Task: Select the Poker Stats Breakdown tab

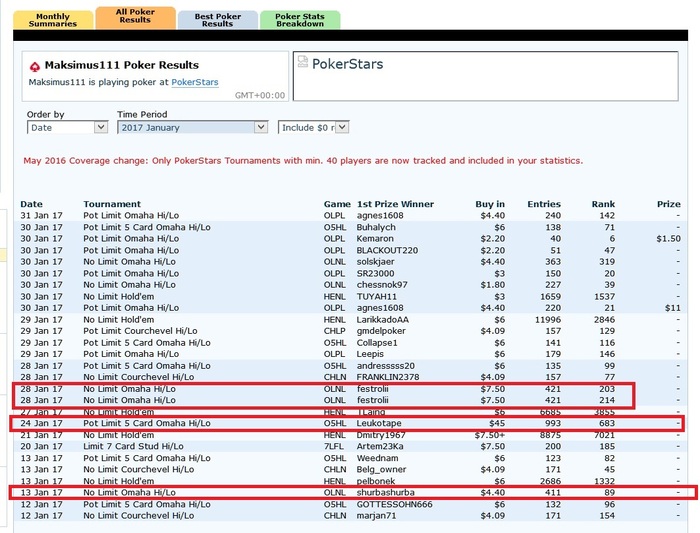Action: 300,19
